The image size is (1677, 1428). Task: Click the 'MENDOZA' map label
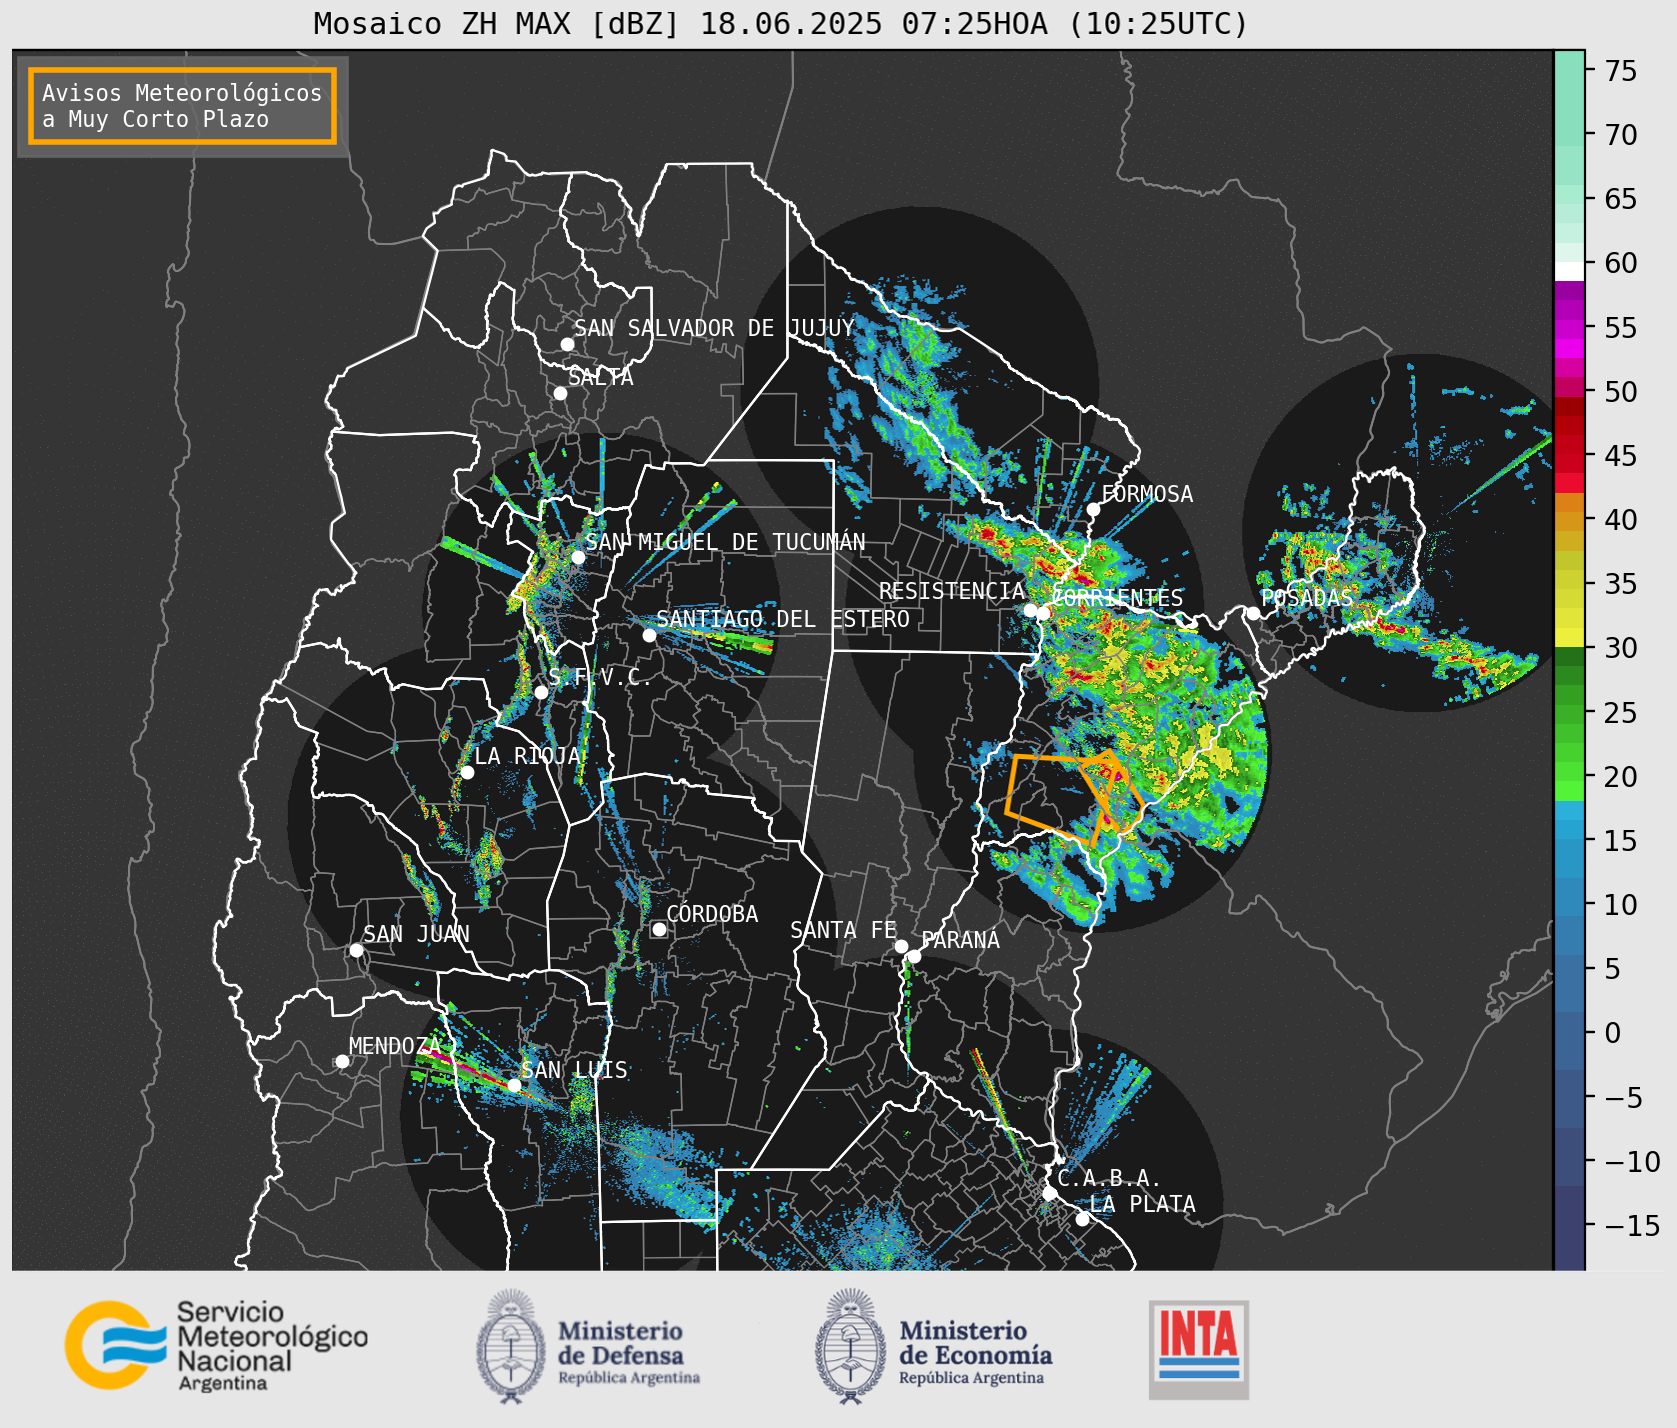[394, 1046]
